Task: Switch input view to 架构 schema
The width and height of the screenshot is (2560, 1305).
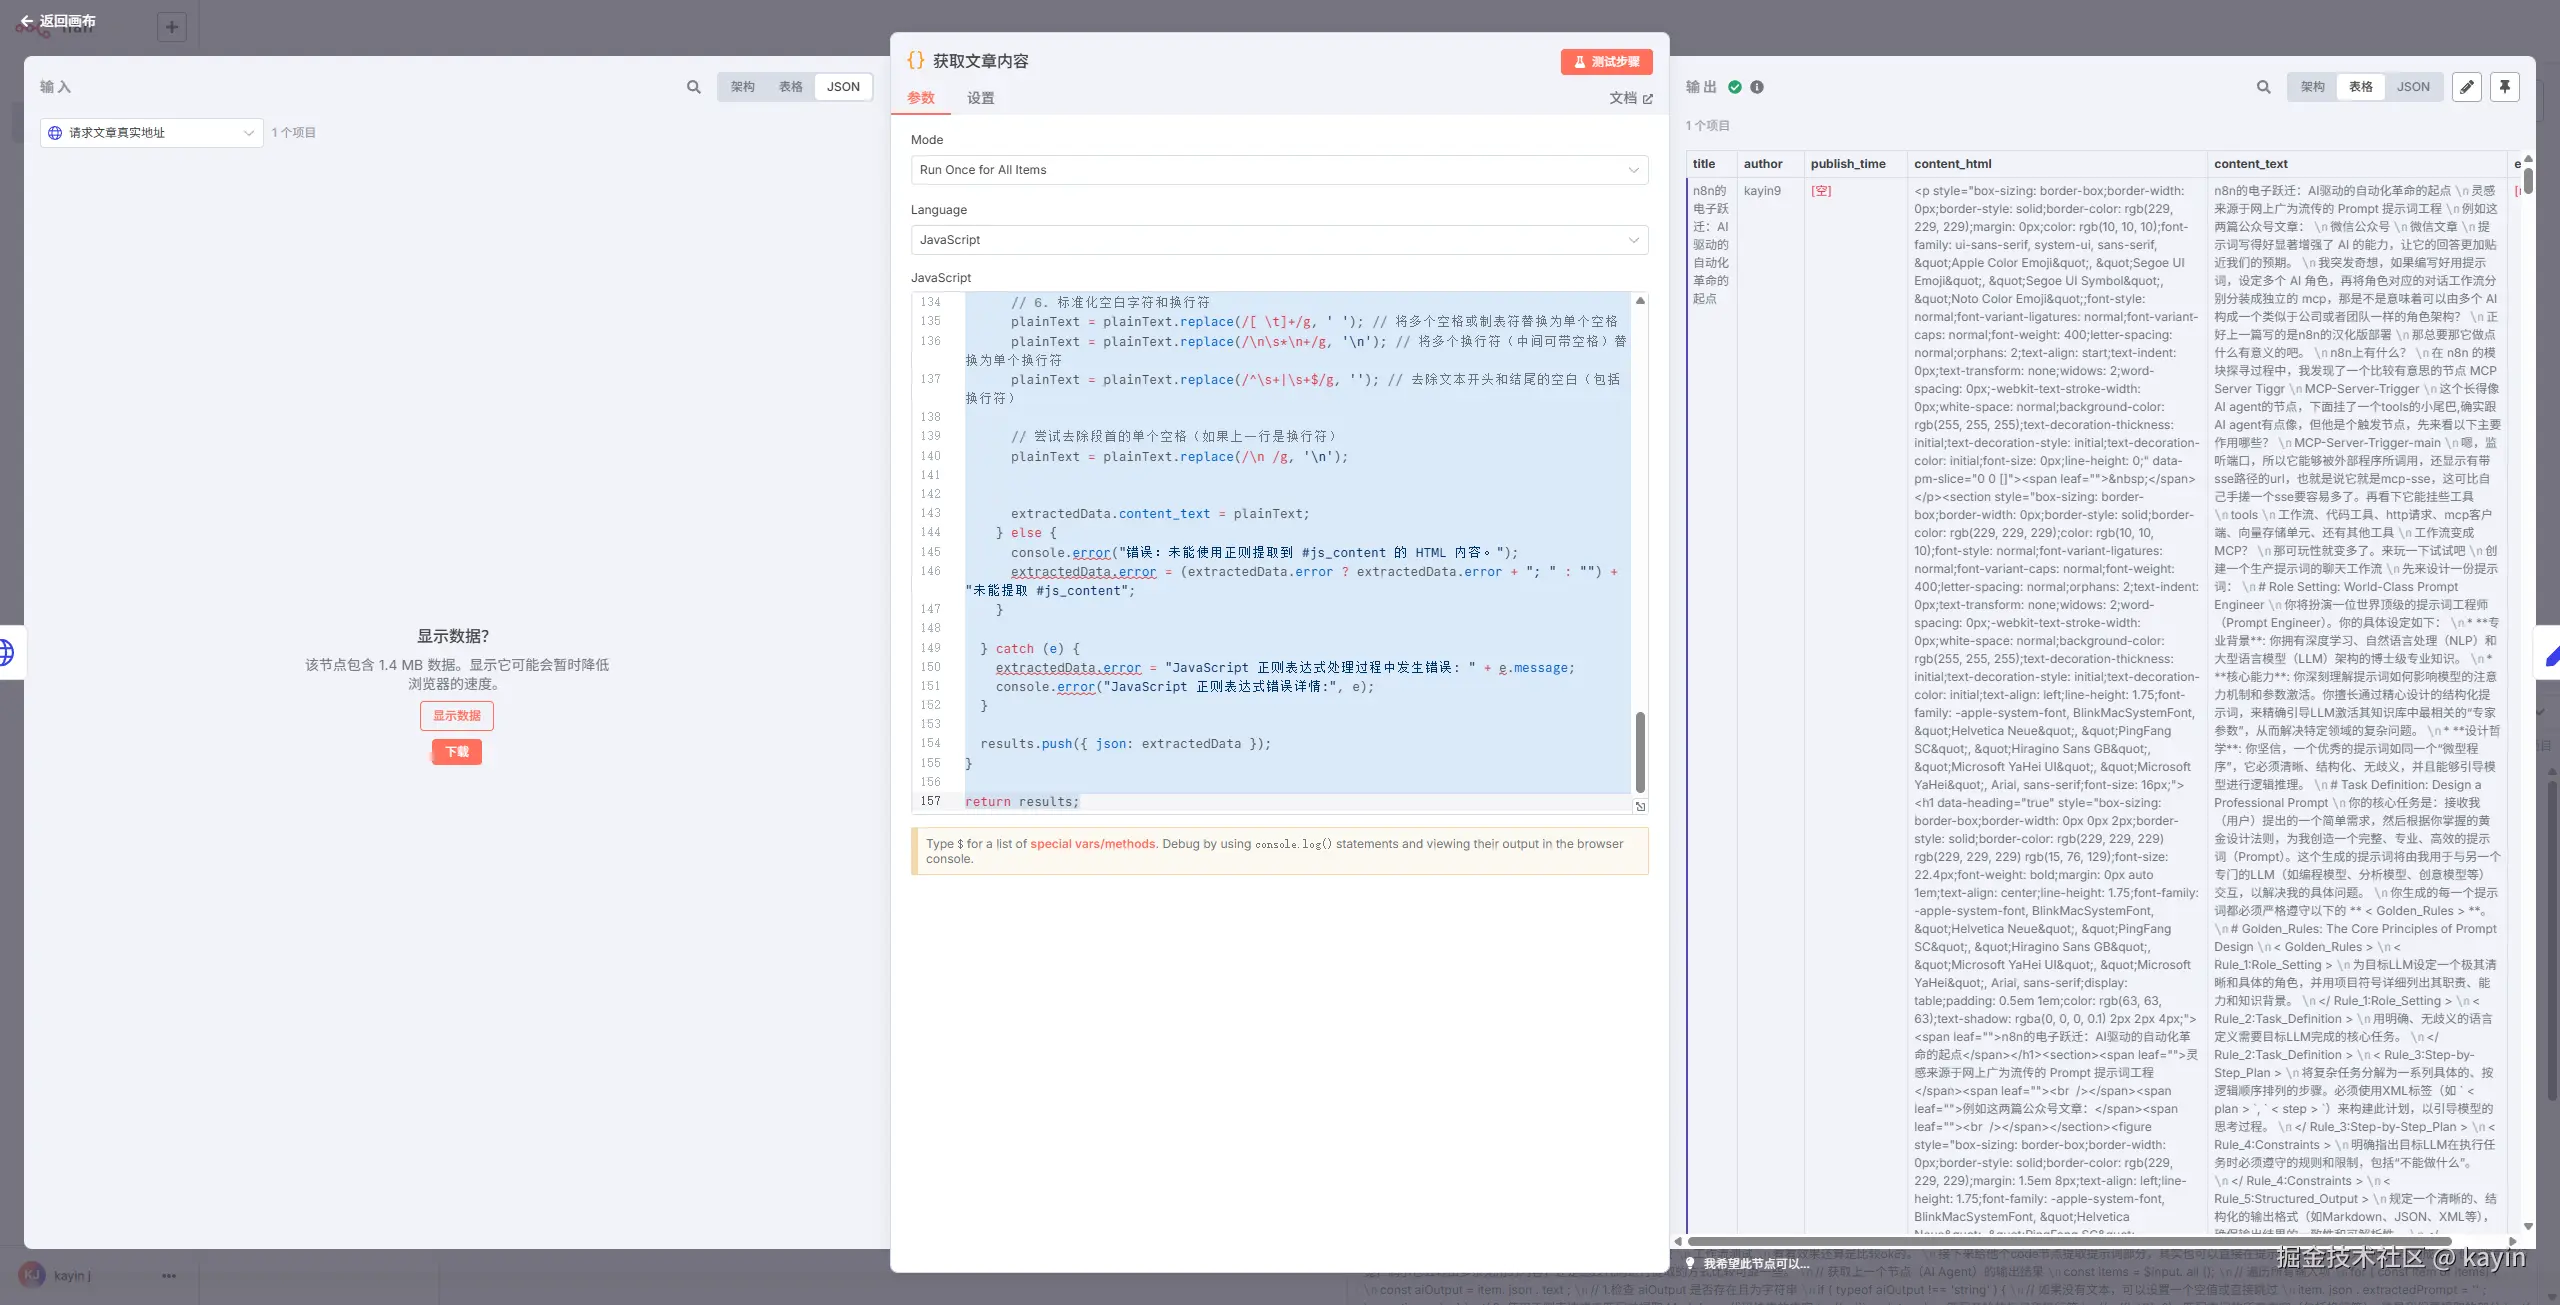Action: click(742, 87)
